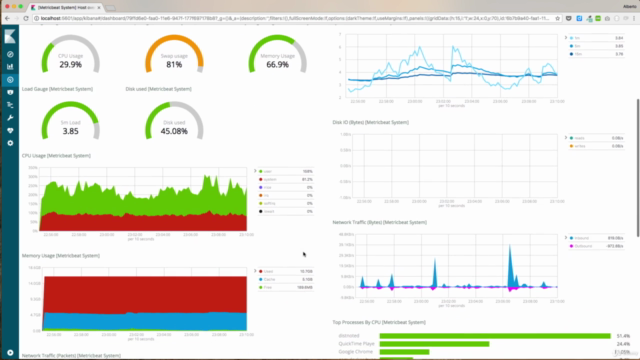
Task: Toggle the Free series in Memory legend
Action: pyautogui.click(x=286, y=287)
